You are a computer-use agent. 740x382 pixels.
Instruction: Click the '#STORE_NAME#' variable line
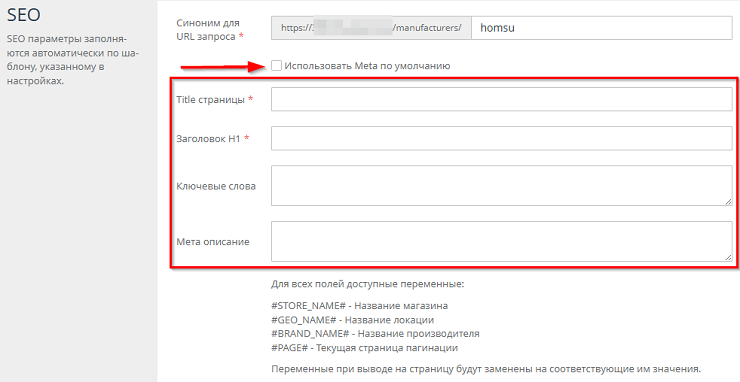pyautogui.click(x=360, y=306)
